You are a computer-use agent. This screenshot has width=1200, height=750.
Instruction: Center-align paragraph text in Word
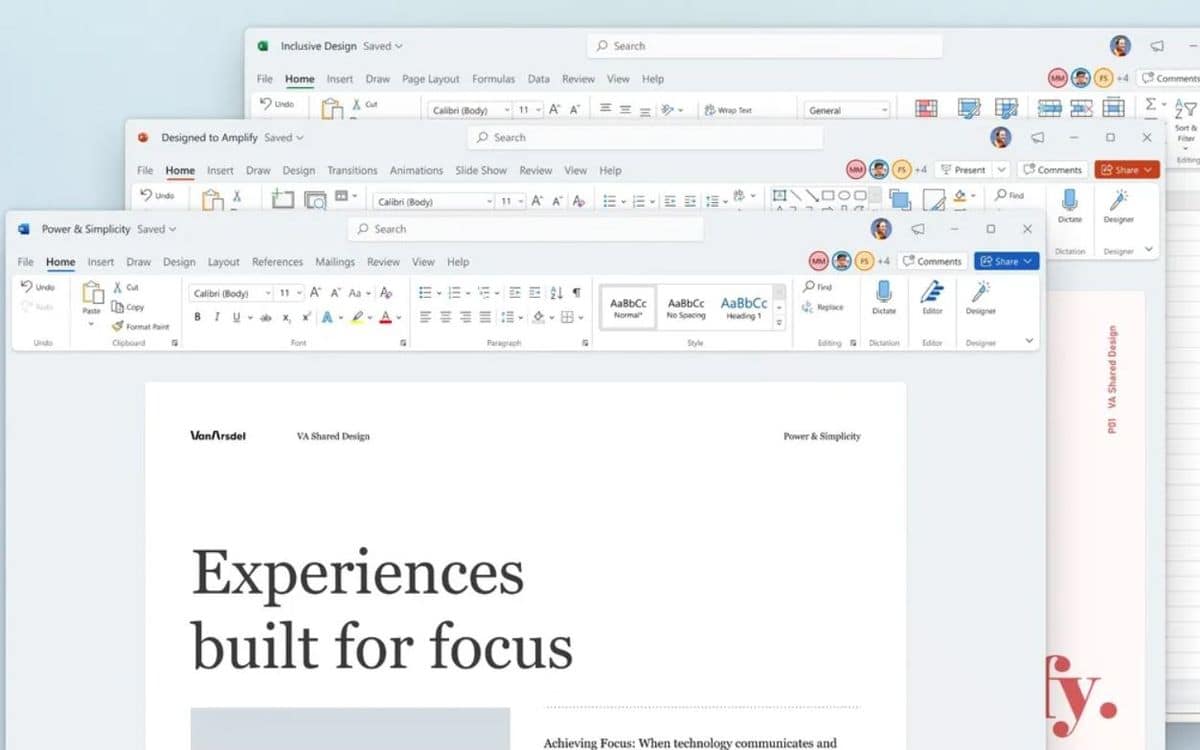coord(445,317)
